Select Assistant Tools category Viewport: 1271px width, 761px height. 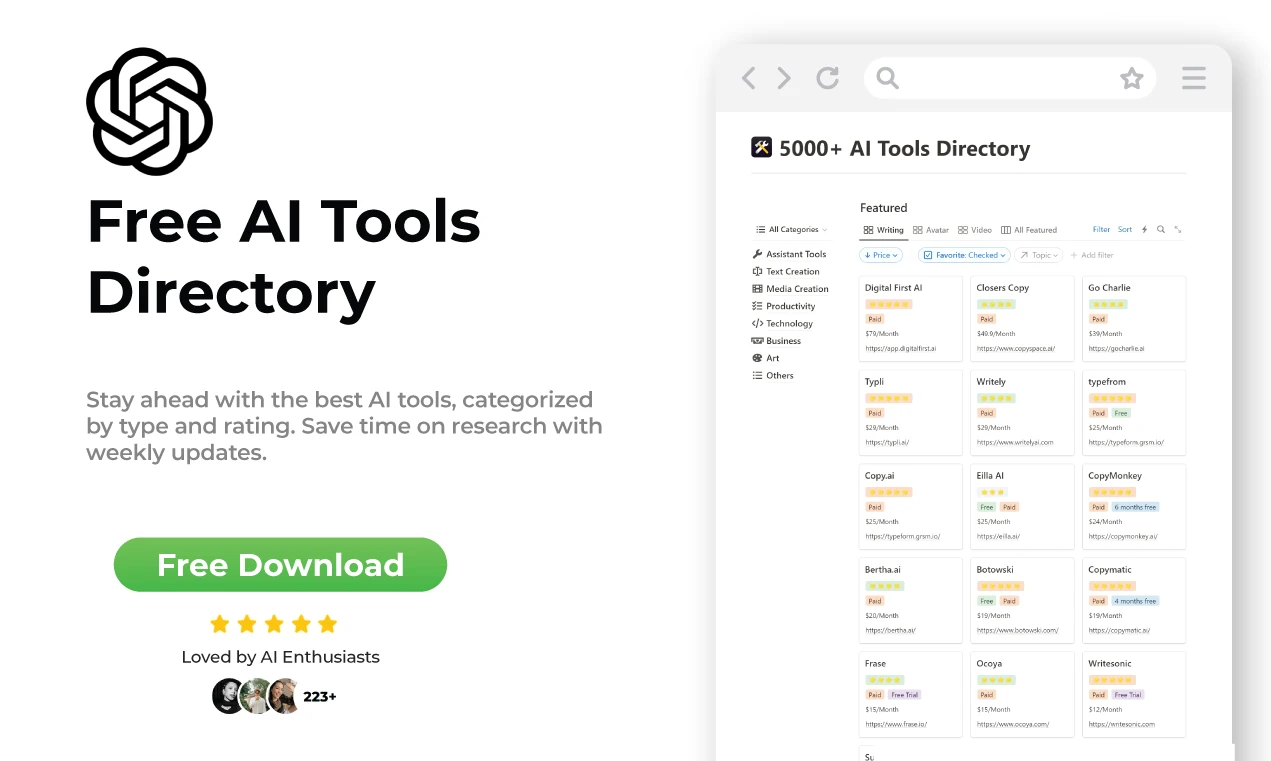[790, 254]
